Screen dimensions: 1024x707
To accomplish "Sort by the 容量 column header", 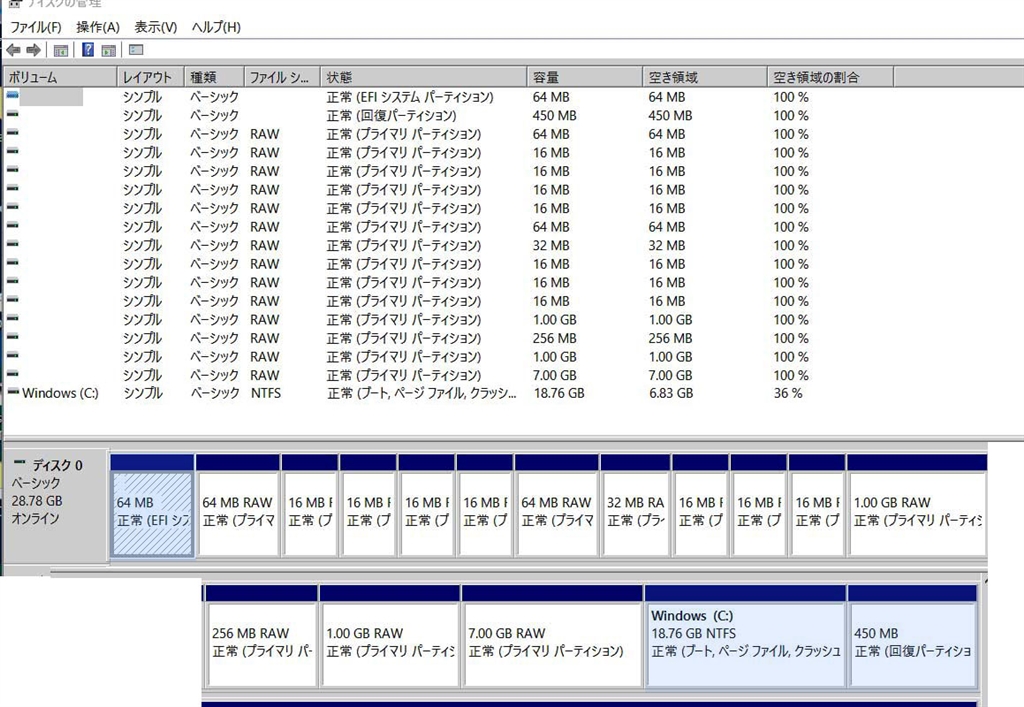I will pos(584,77).
